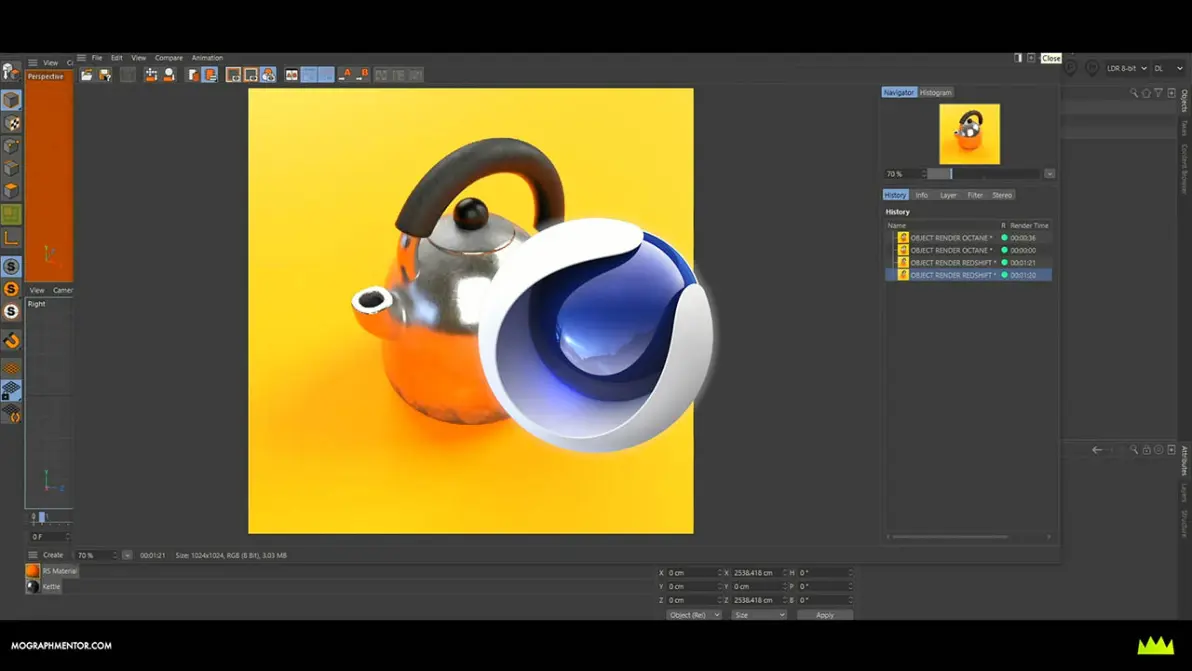
Task: Click the navigator kettle thumbnail preview
Action: (x=969, y=134)
